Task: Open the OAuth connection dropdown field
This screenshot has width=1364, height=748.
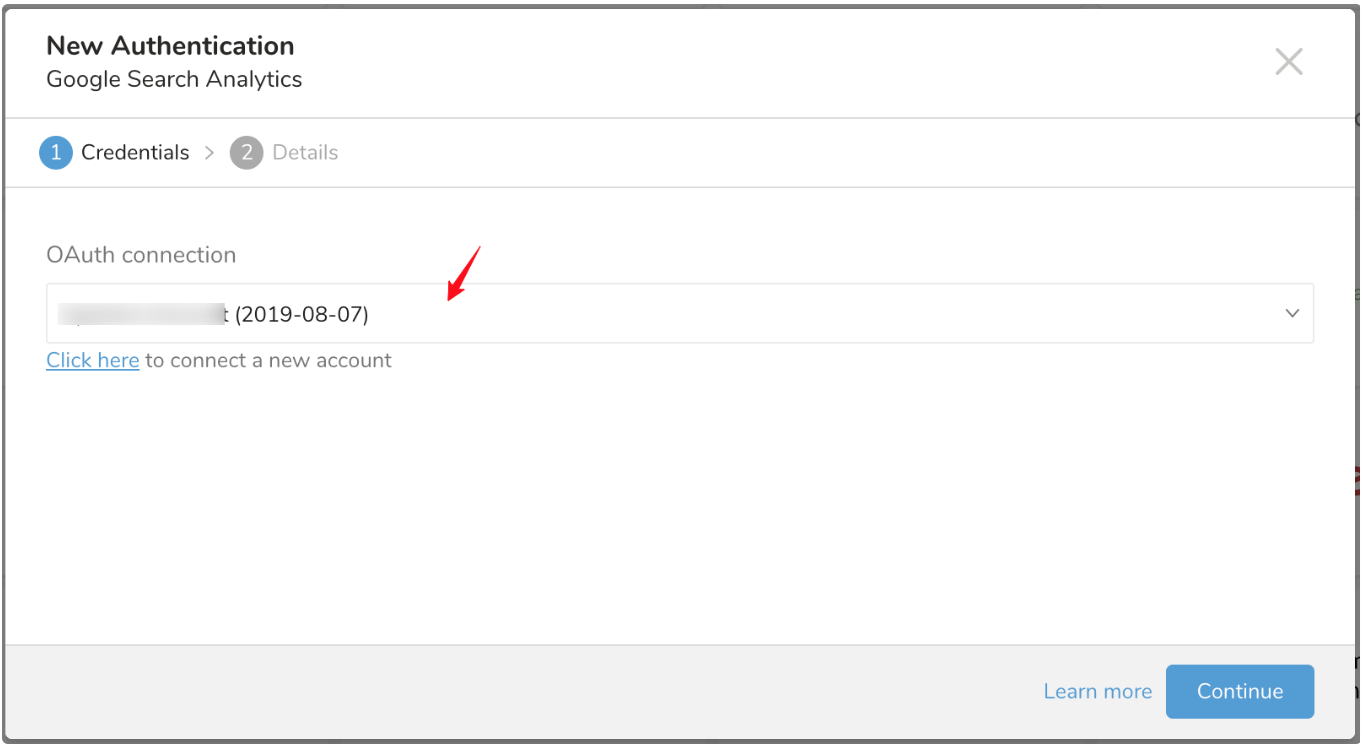Action: [x=680, y=314]
